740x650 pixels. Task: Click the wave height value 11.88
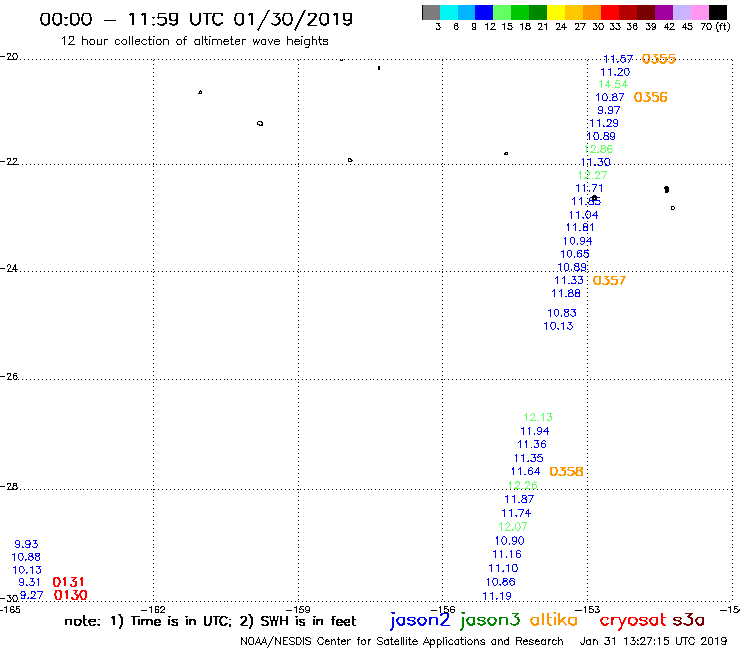click(566, 293)
